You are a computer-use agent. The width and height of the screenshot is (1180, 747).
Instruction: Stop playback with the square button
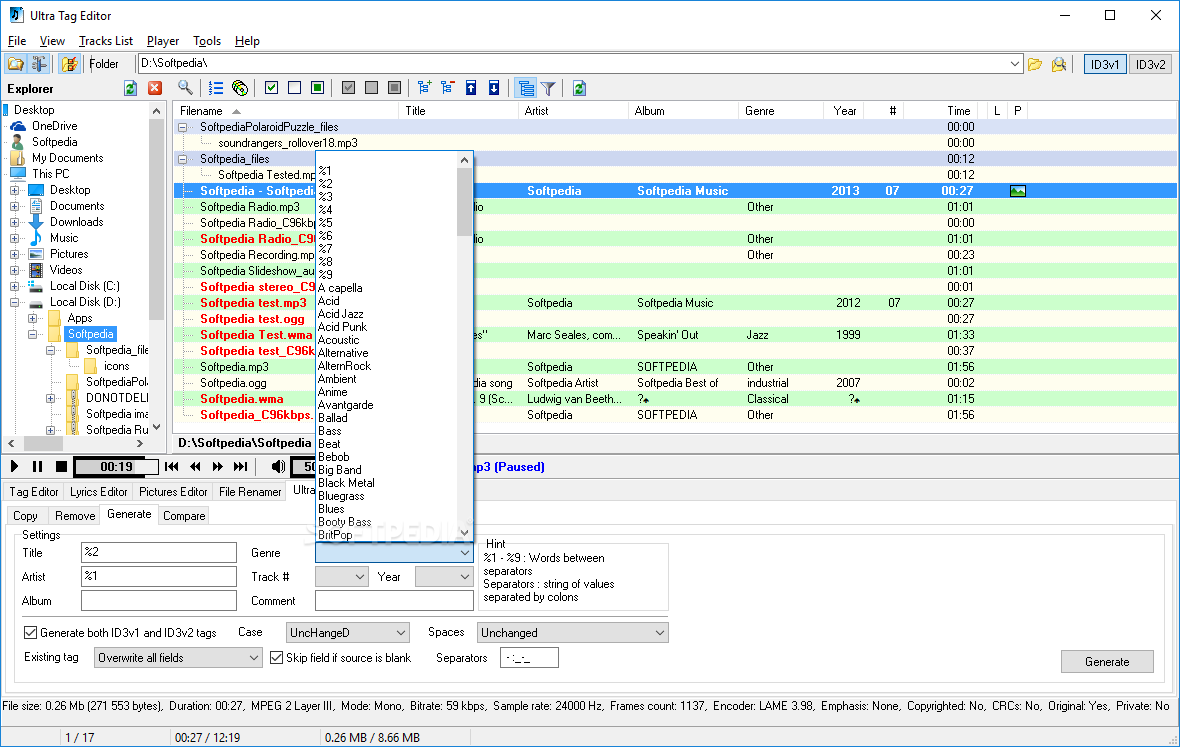pyautogui.click(x=61, y=466)
